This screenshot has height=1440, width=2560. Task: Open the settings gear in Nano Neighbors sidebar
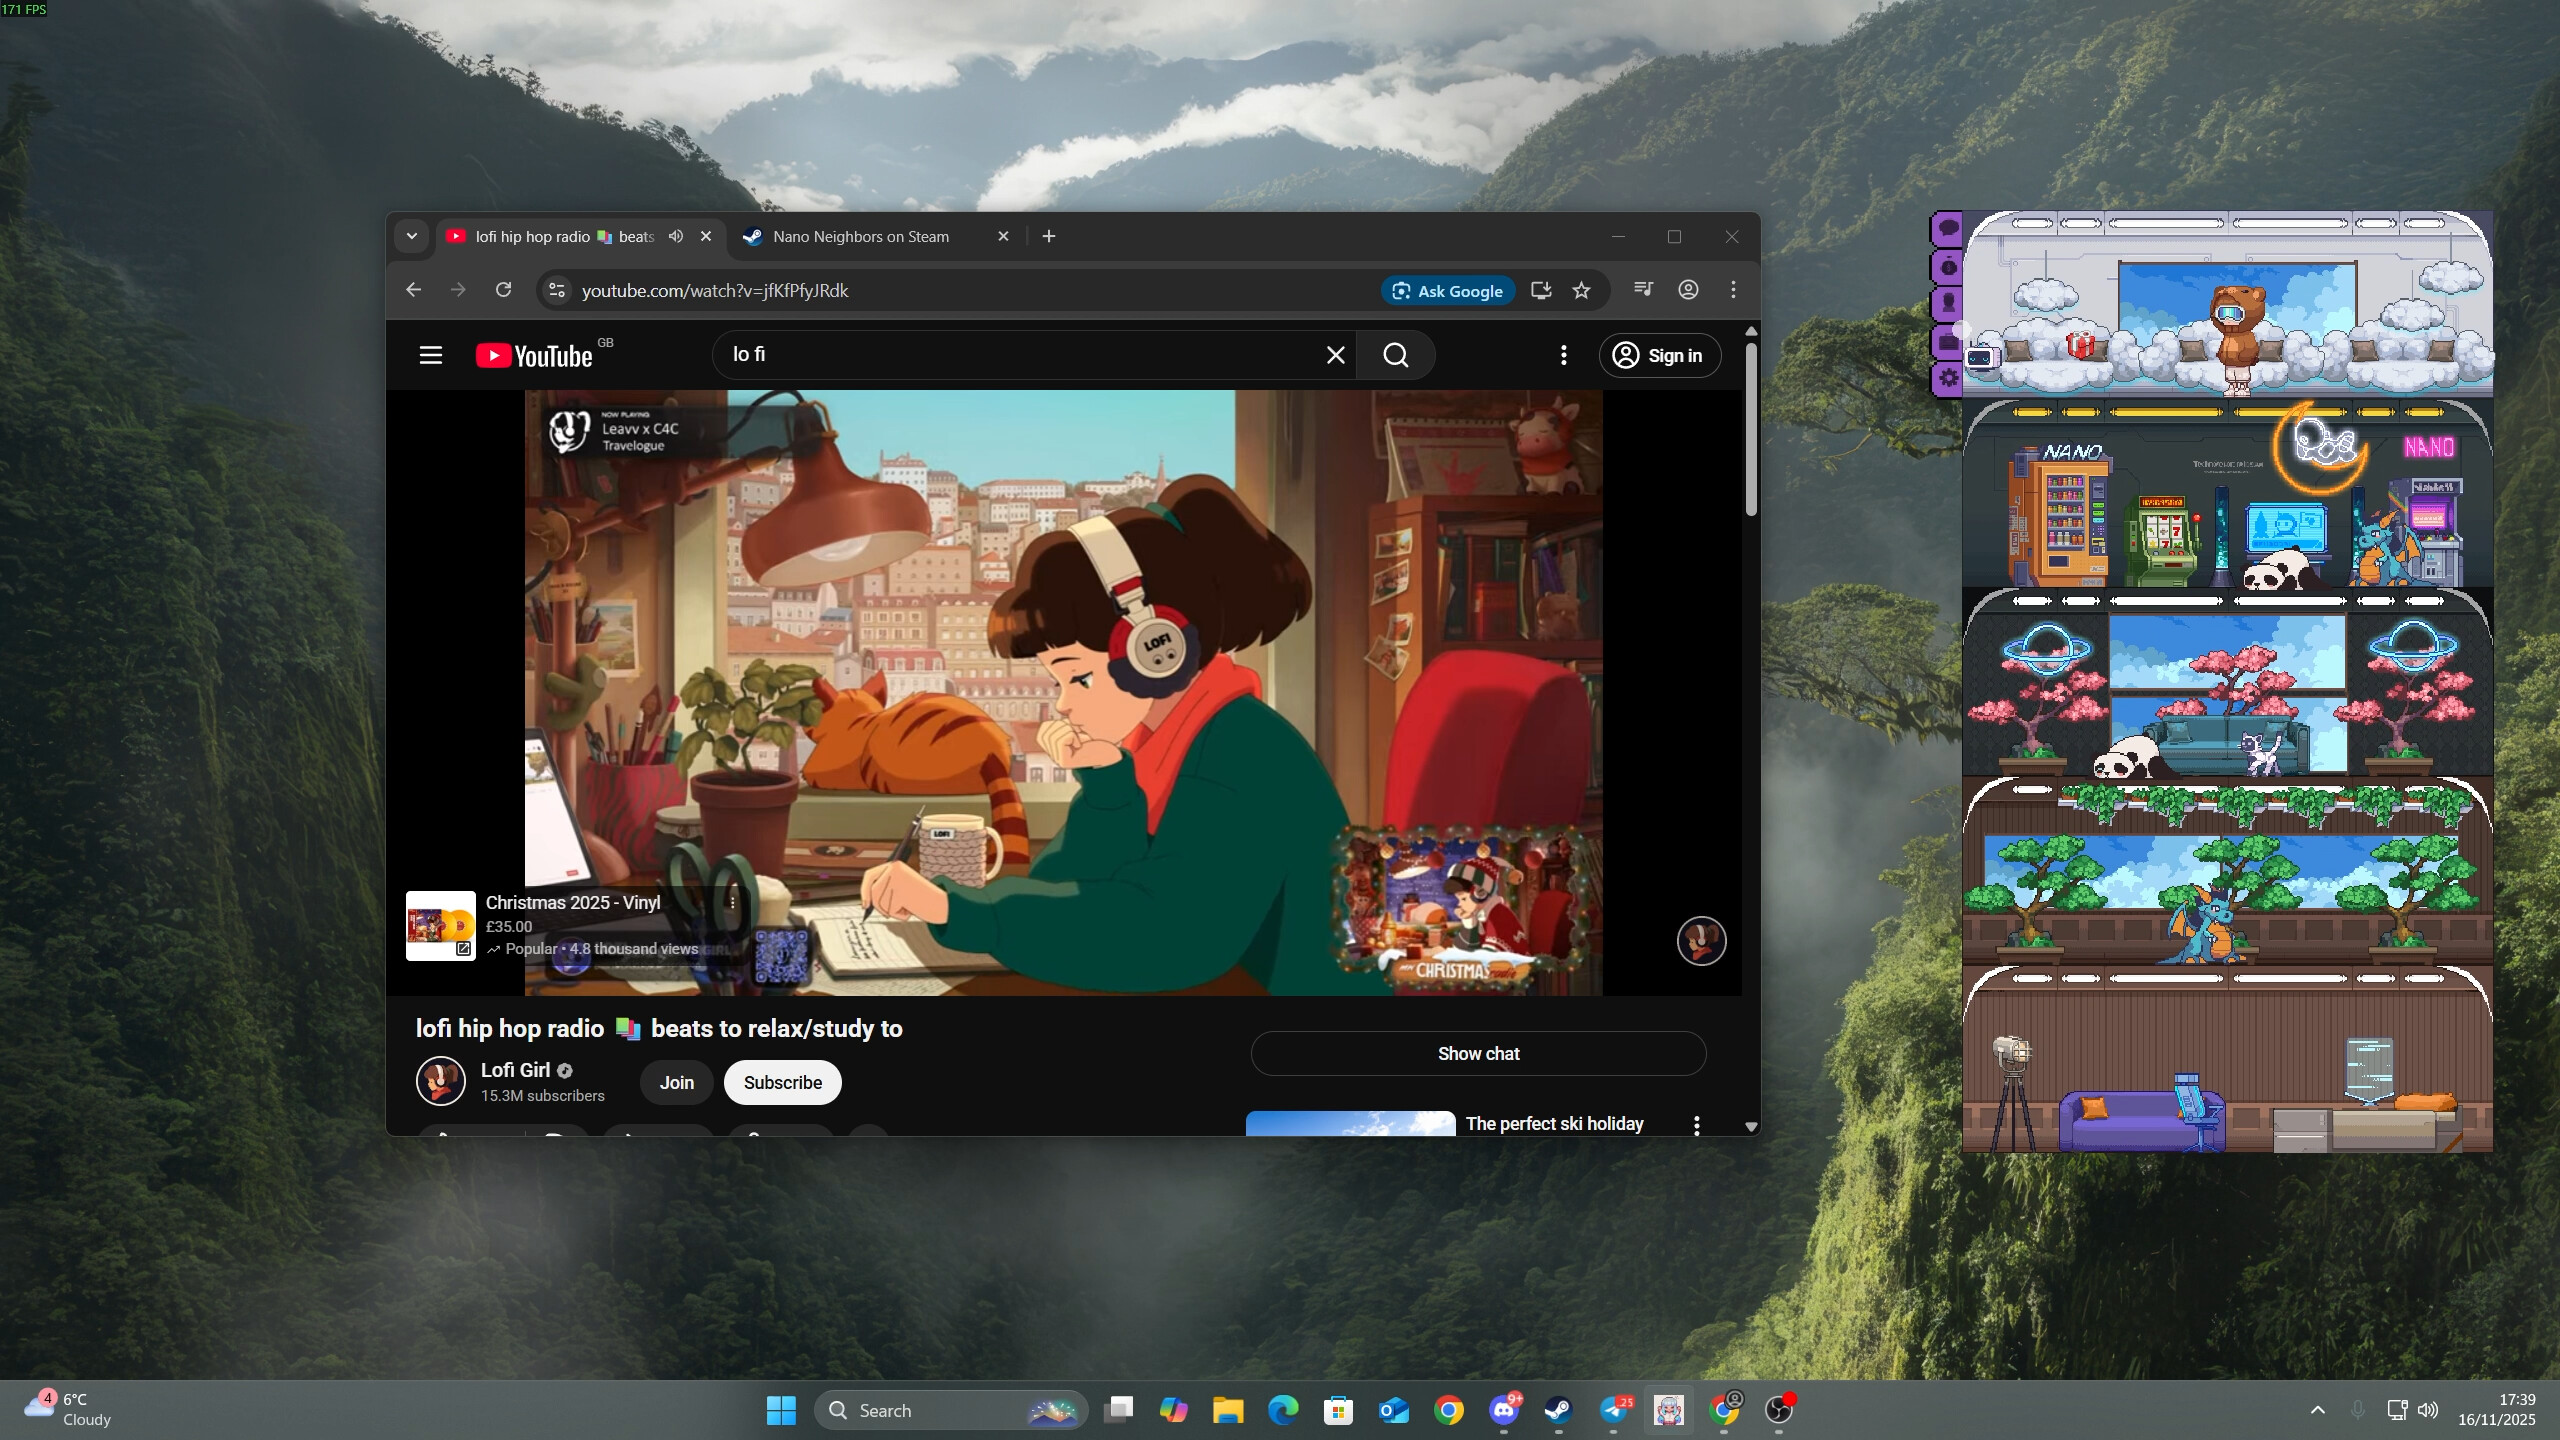click(1948, 378)
